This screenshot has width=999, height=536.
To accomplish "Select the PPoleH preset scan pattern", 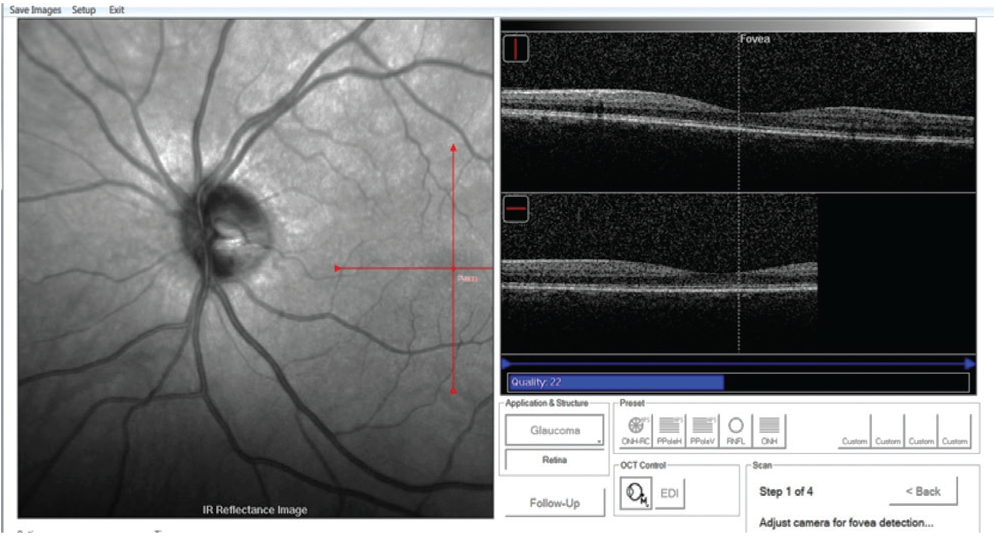I will 669,431.
